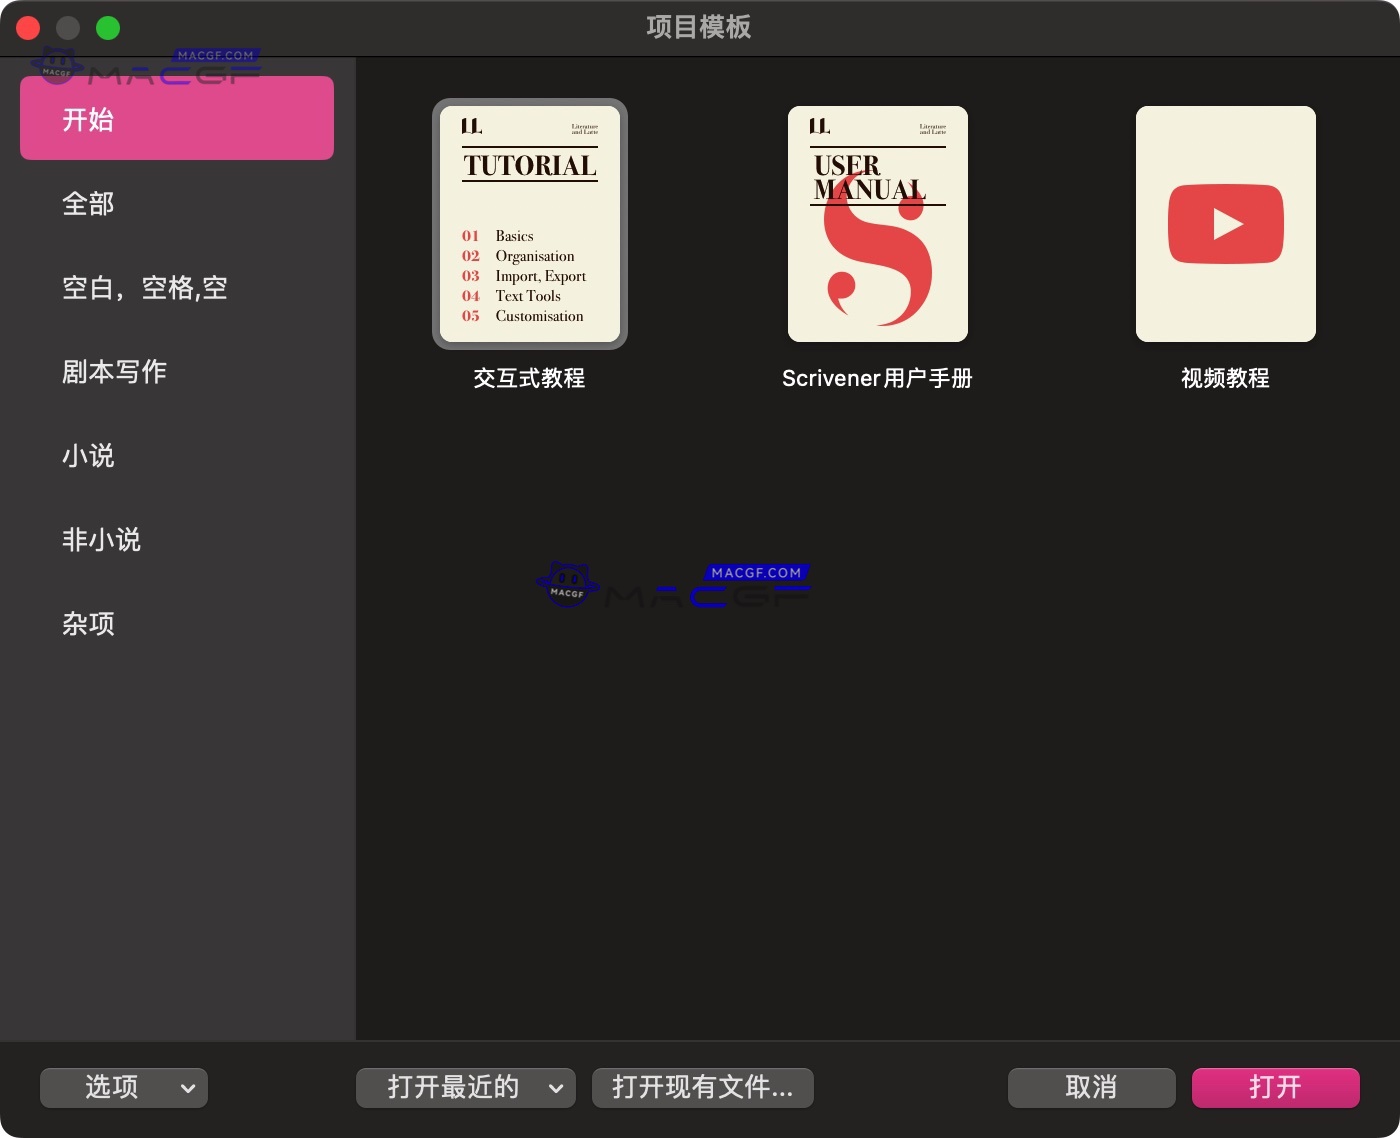
Task: Click the Scrivener 用户手册 template icon
Action: [x=877, y=224]
